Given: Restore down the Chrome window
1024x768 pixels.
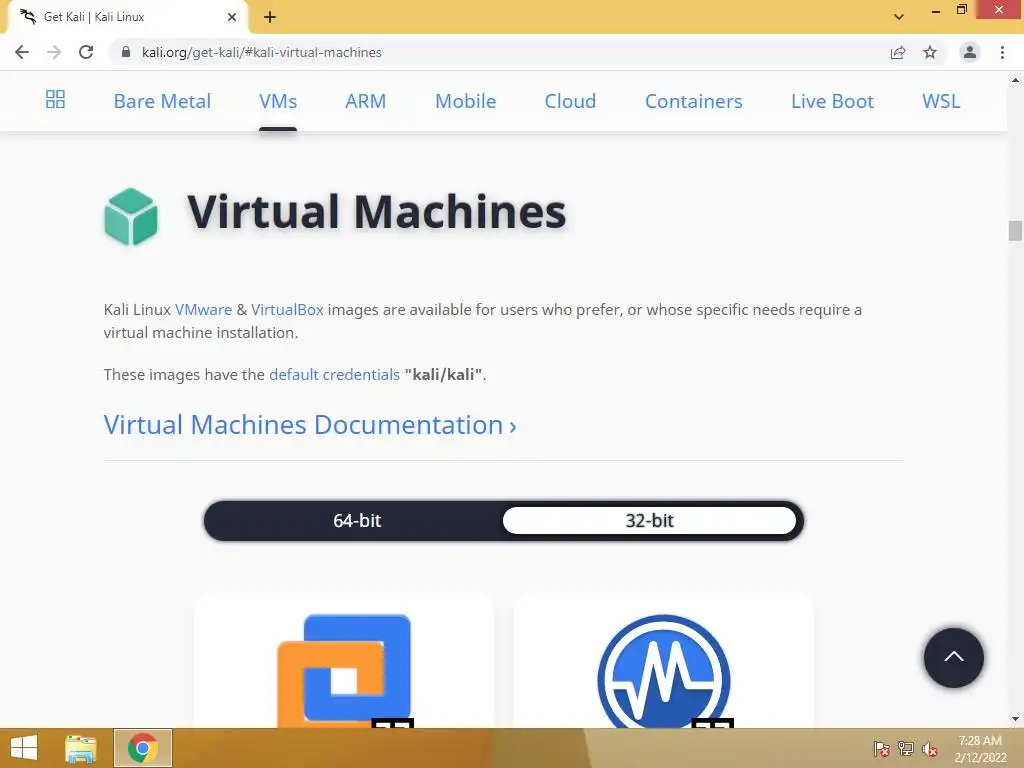Looking at the screenshot, I should (x=962, y=9).
